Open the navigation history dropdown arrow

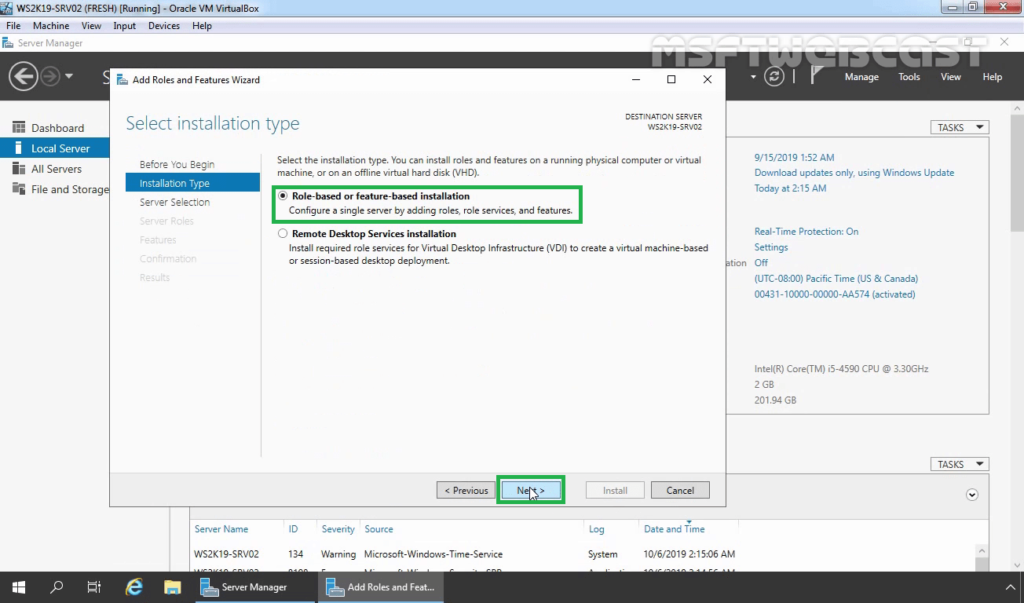click(69, 76)
